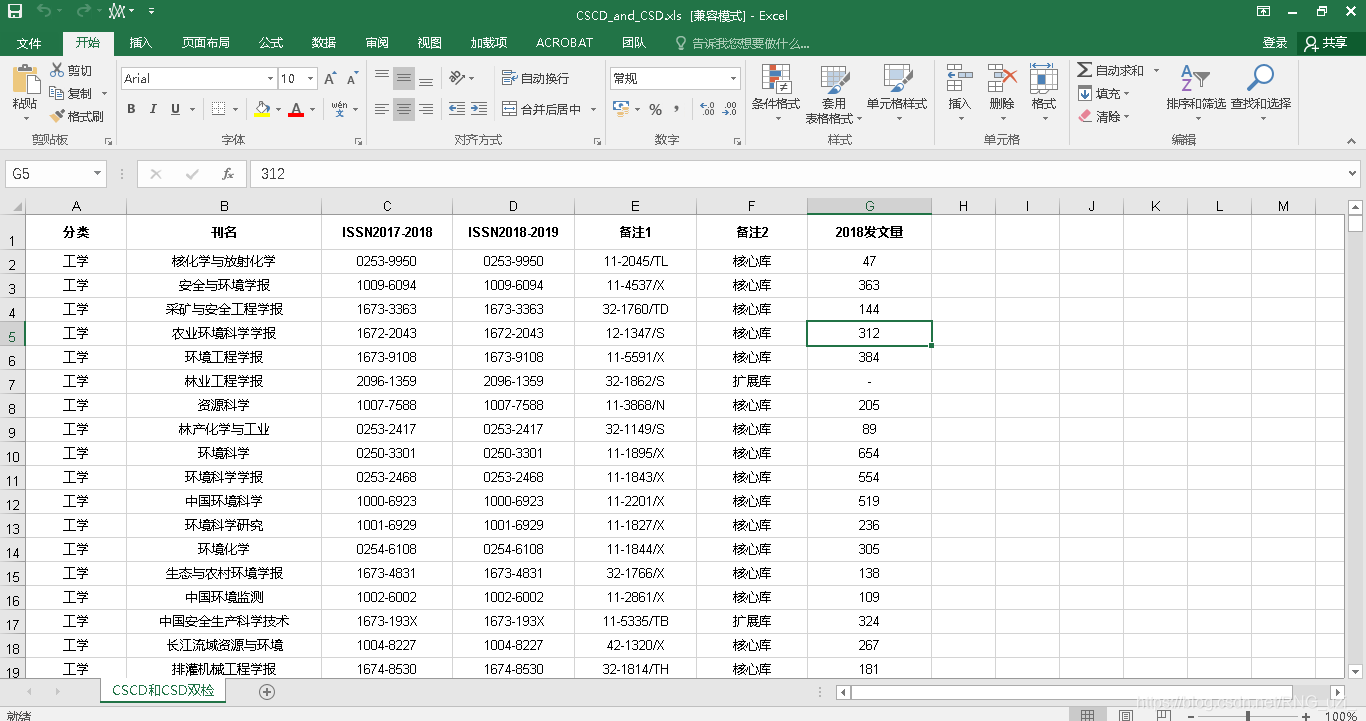The height and width of the screenshot is (721, 1366).
Task: Click the AutoSum (自动求和) sigma icon
Action: point(1085,70)
